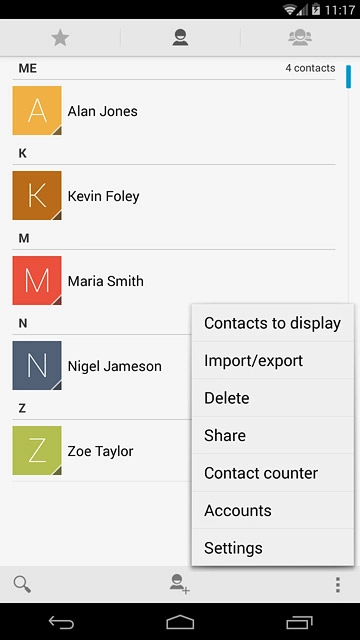Switch to the Groups tab icon
This screenshot has width=360, height=640.
tap(300, 38)
